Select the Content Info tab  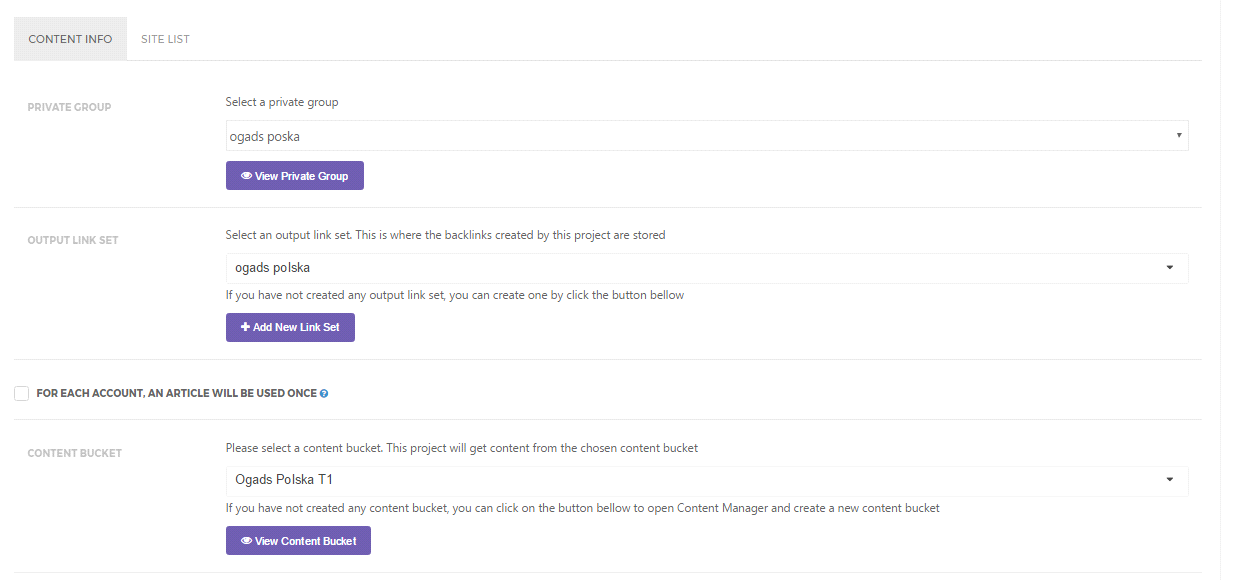70,39
